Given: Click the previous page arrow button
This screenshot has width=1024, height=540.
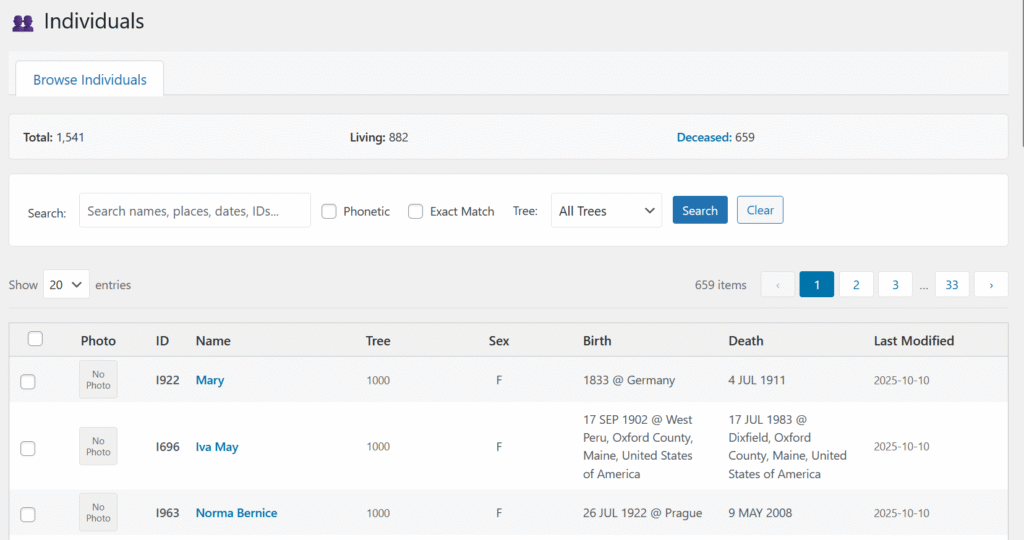Looking at the screenshot, I should point(777,285).
